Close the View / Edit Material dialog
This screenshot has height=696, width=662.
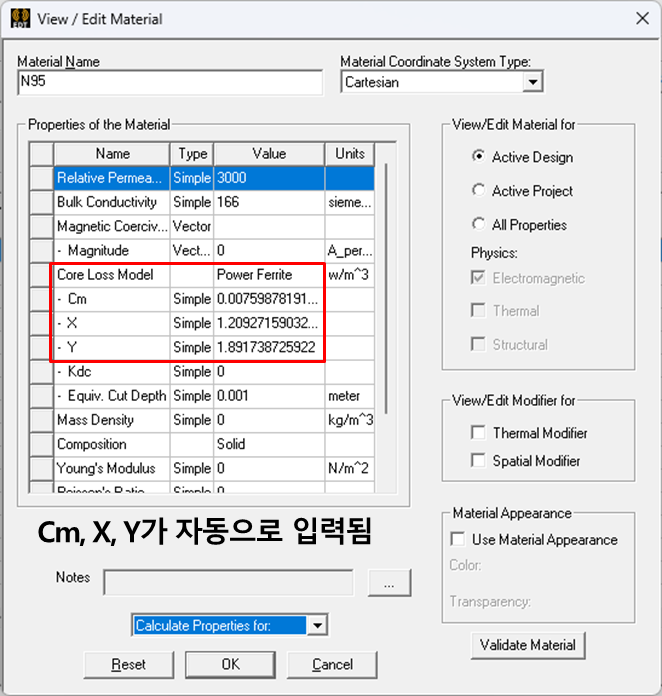click(640, 18)
